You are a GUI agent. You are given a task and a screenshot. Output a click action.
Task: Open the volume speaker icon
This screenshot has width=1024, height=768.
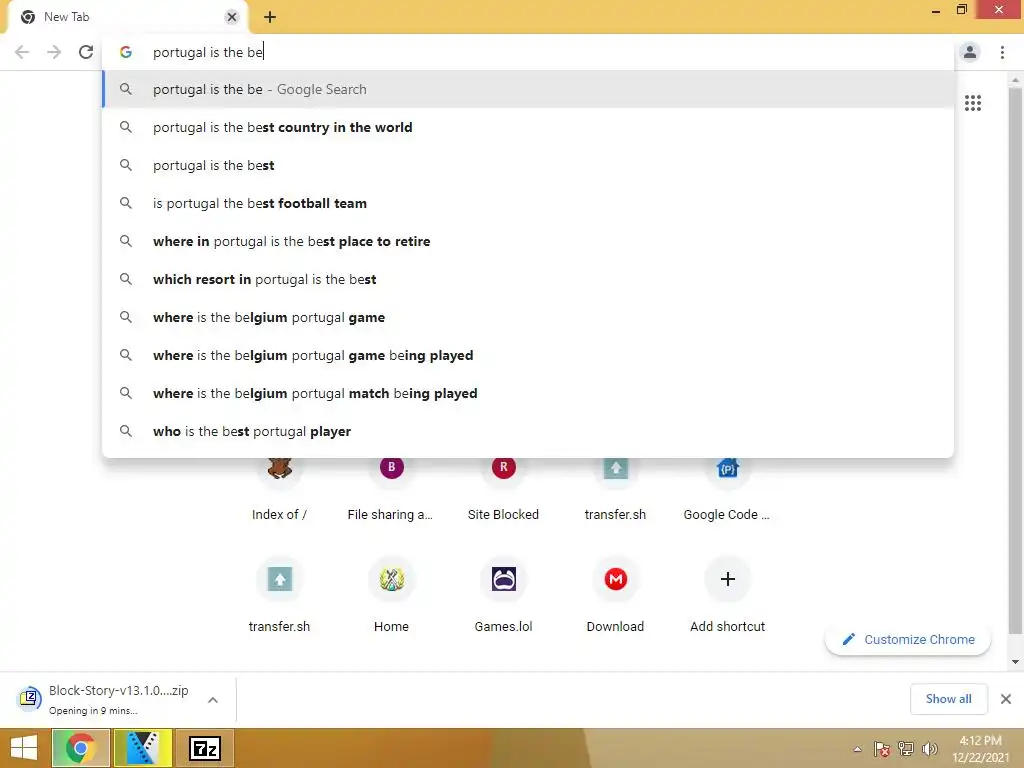tap(929, 749)
